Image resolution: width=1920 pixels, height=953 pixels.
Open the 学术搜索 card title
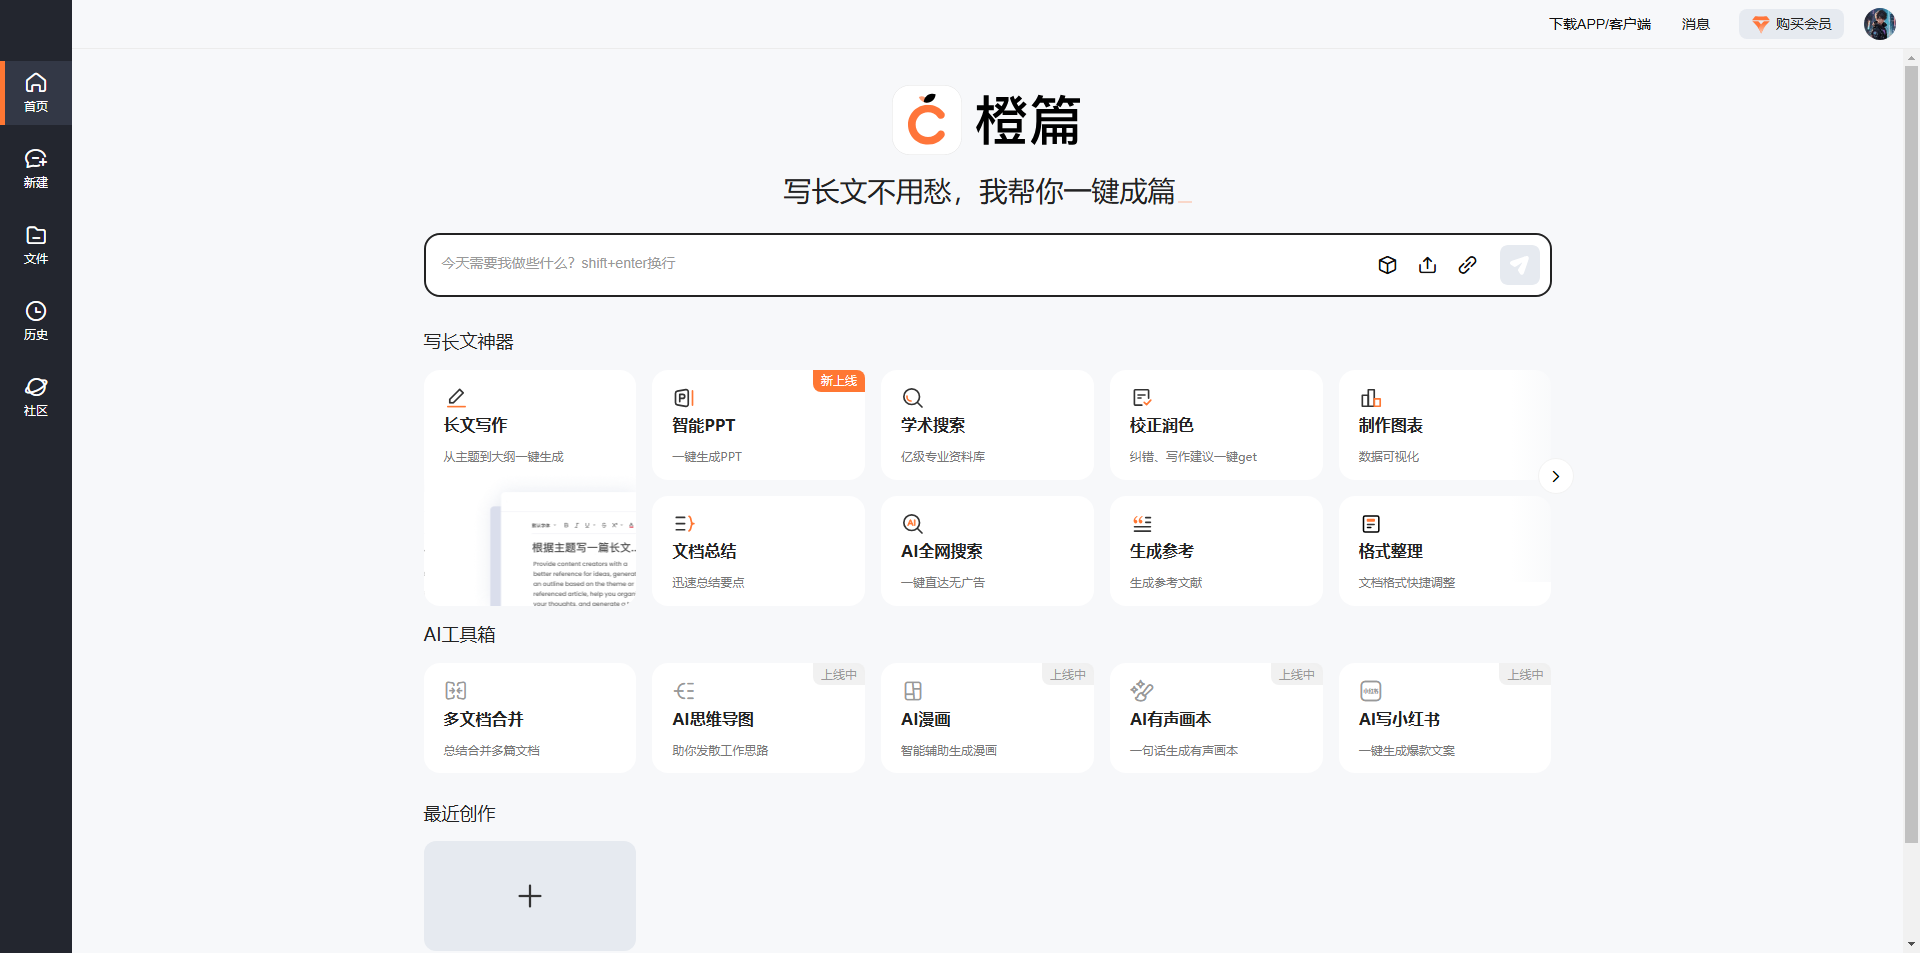pyautogui.click(x=933, y=425)
